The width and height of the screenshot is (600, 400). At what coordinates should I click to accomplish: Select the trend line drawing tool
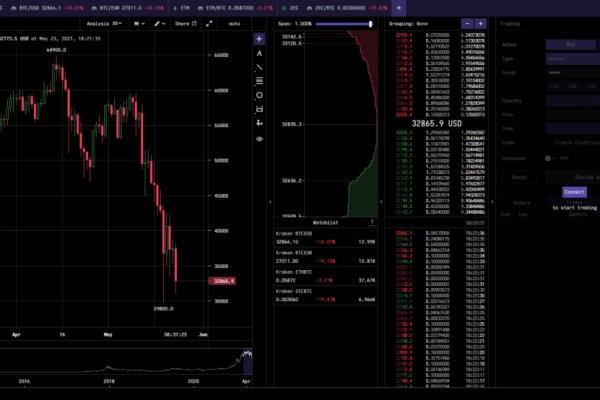click(x=259, y=66)
